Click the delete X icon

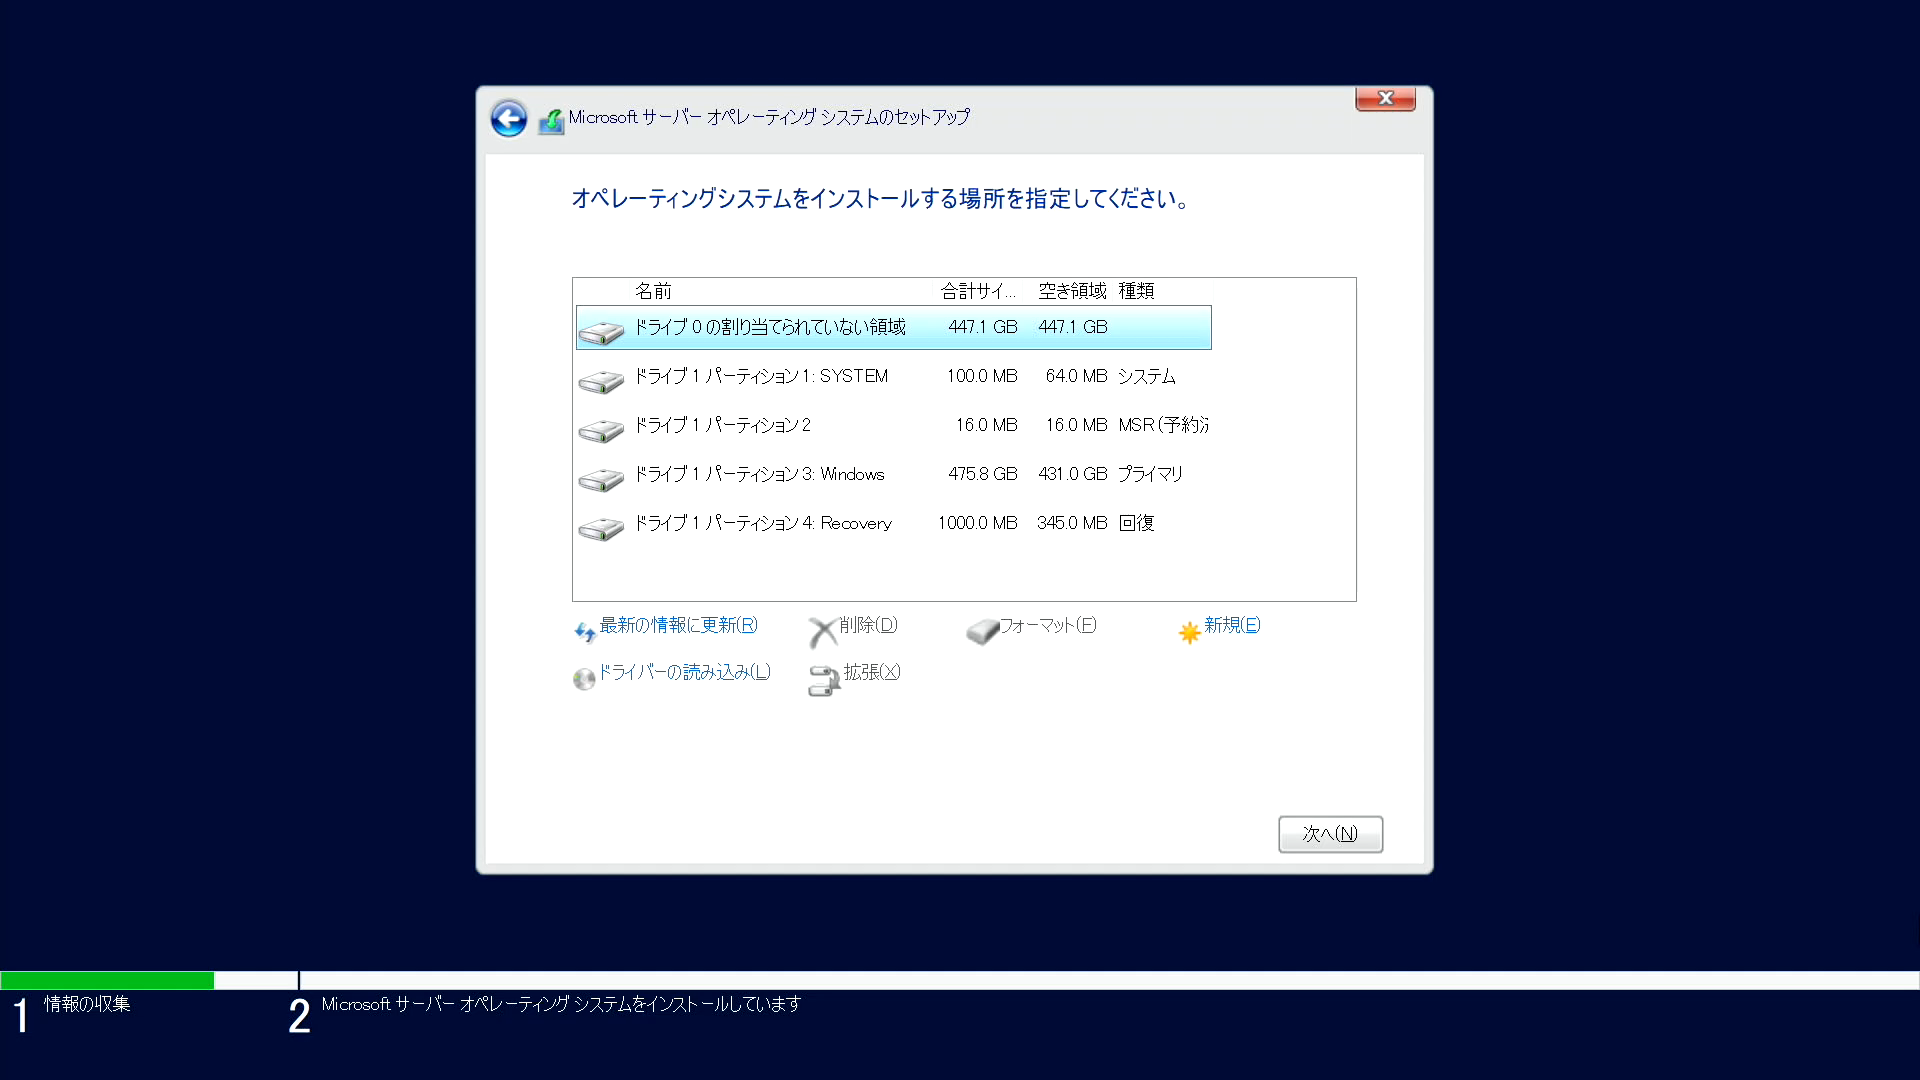[x=822, y=632]
